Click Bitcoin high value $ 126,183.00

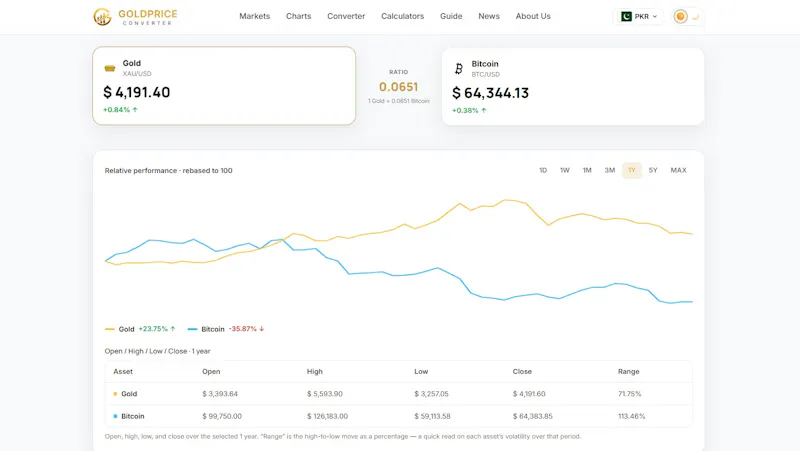(328, 416)
